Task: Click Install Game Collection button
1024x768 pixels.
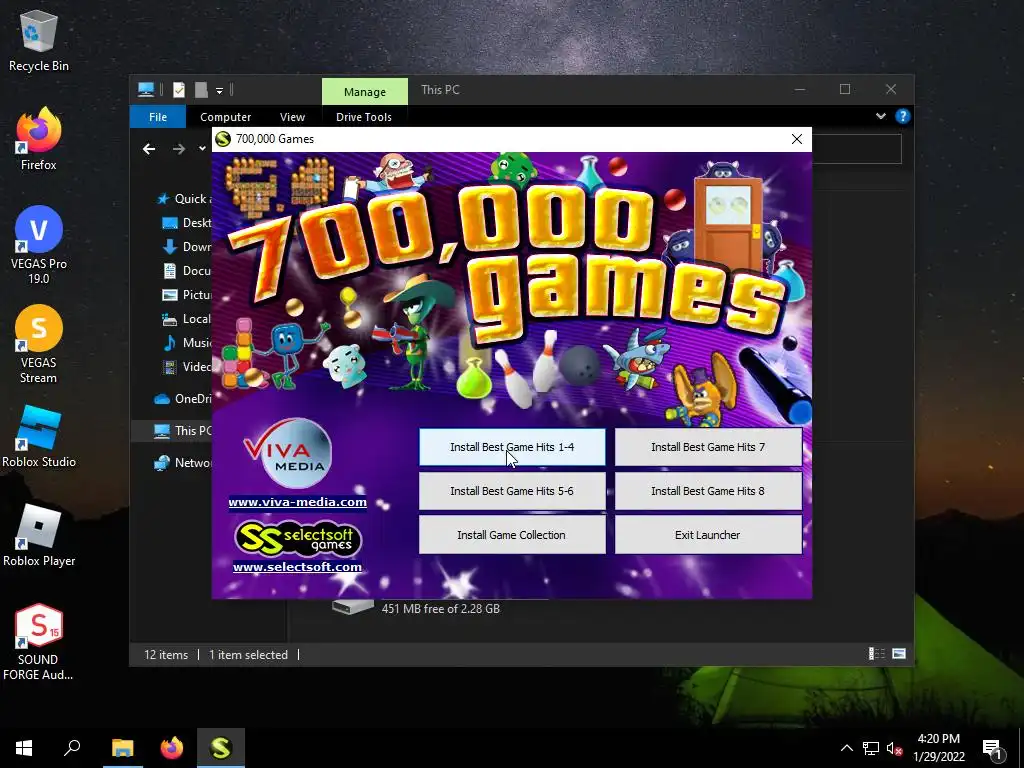Action: click(512, 535)
